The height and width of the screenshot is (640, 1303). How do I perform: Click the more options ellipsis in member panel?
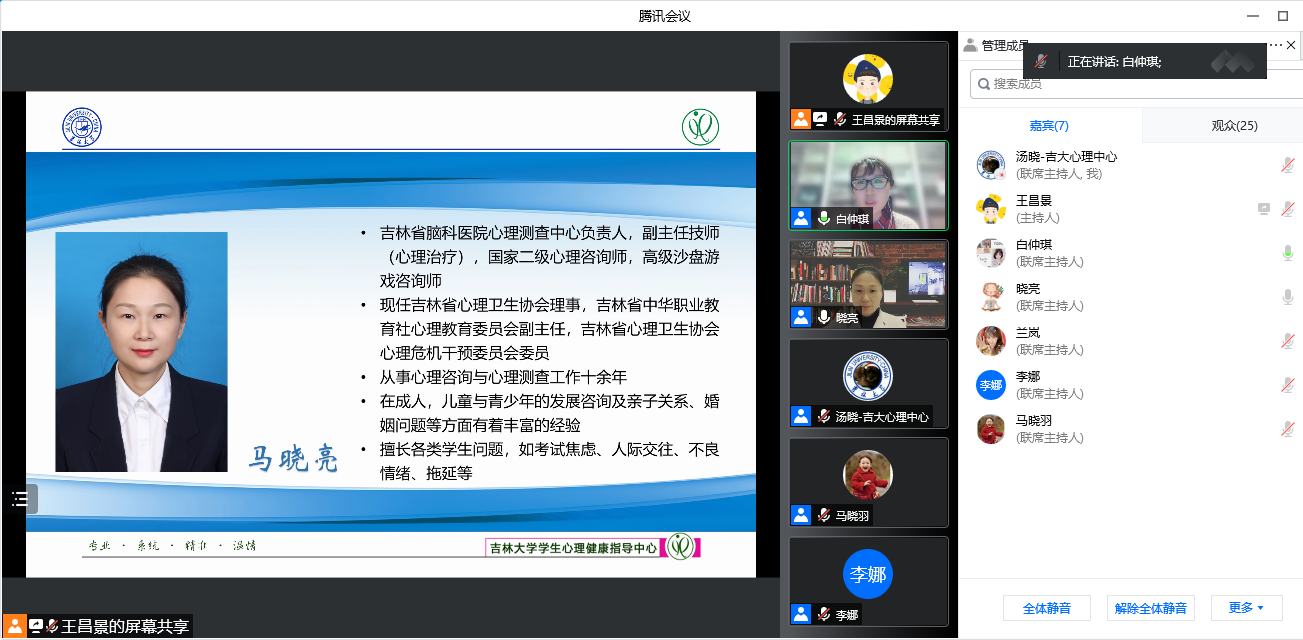(1275, 45)
